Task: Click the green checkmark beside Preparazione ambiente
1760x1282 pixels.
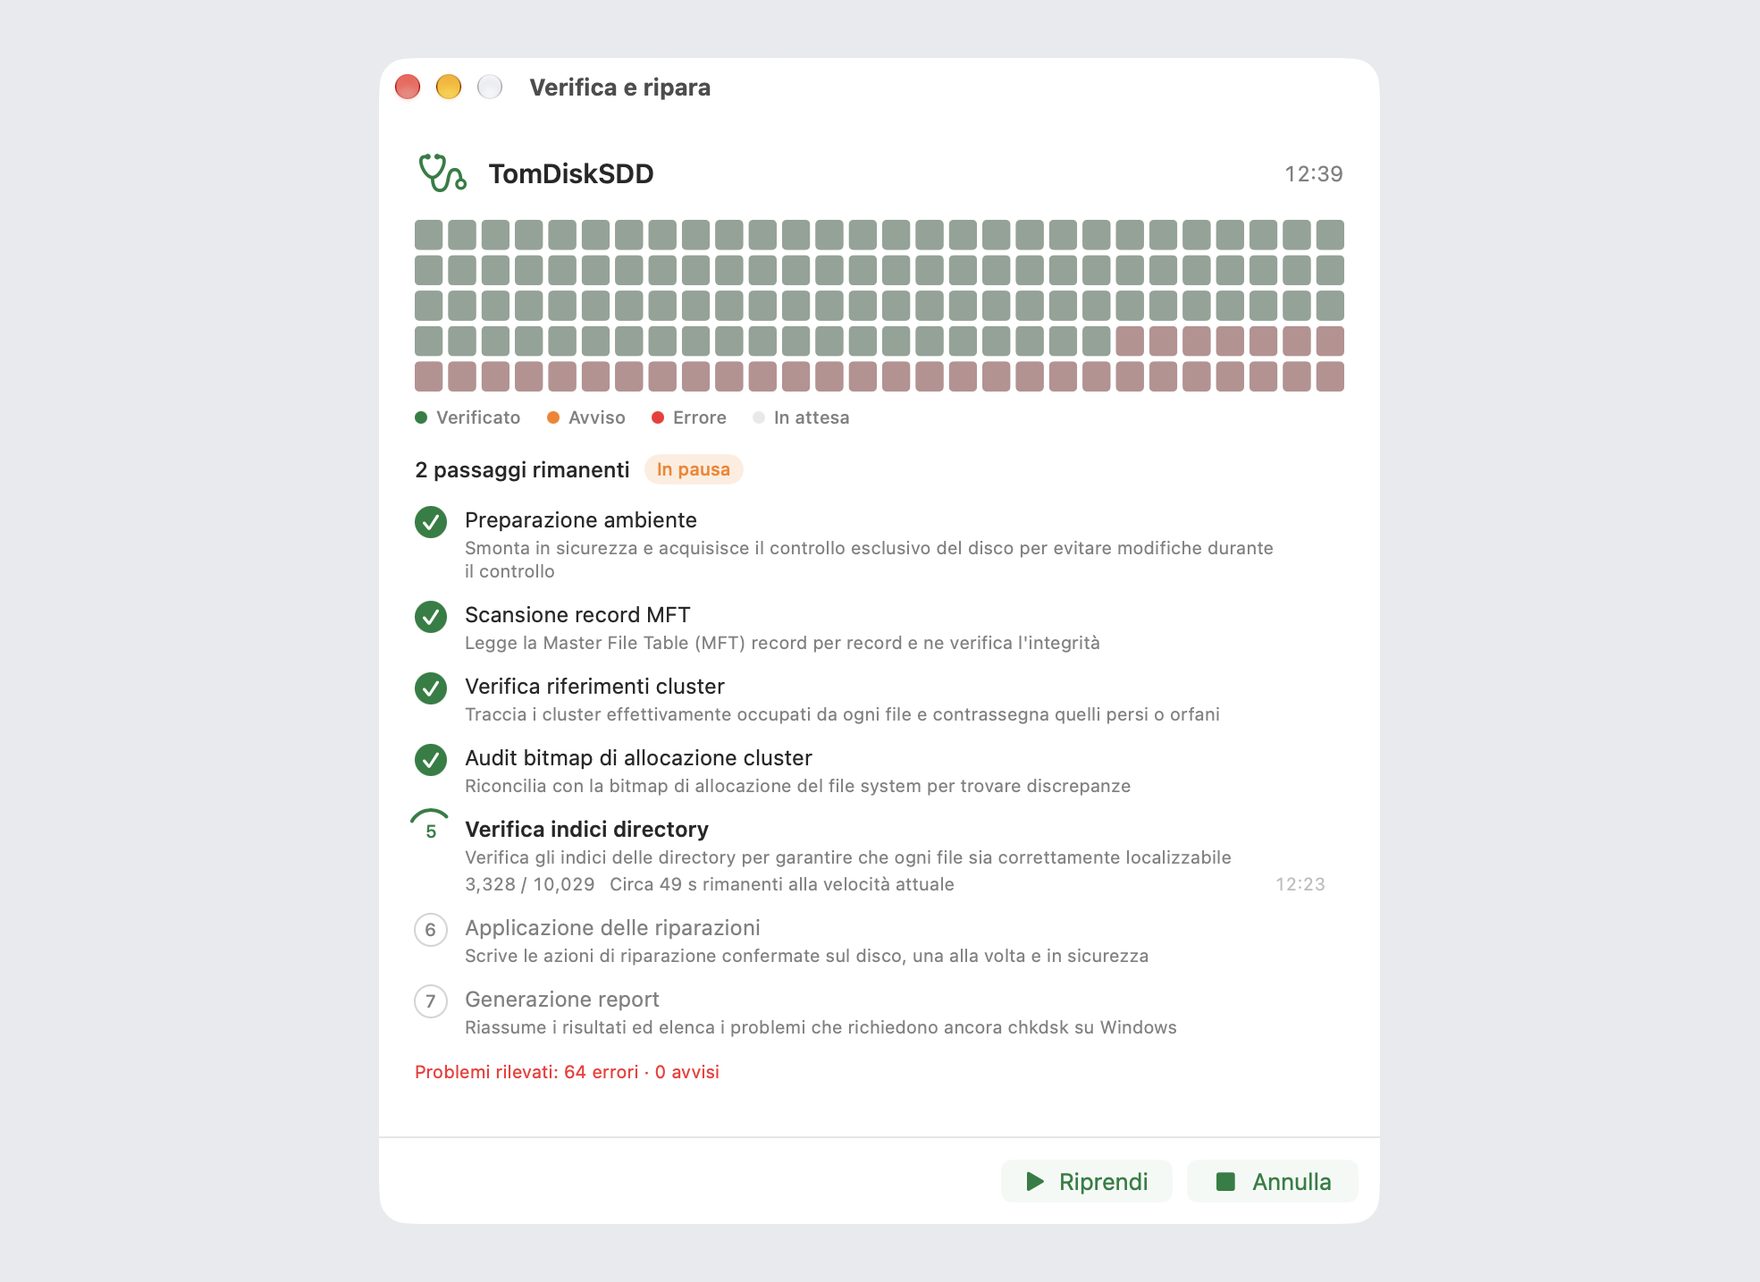Action: (431, 522)
